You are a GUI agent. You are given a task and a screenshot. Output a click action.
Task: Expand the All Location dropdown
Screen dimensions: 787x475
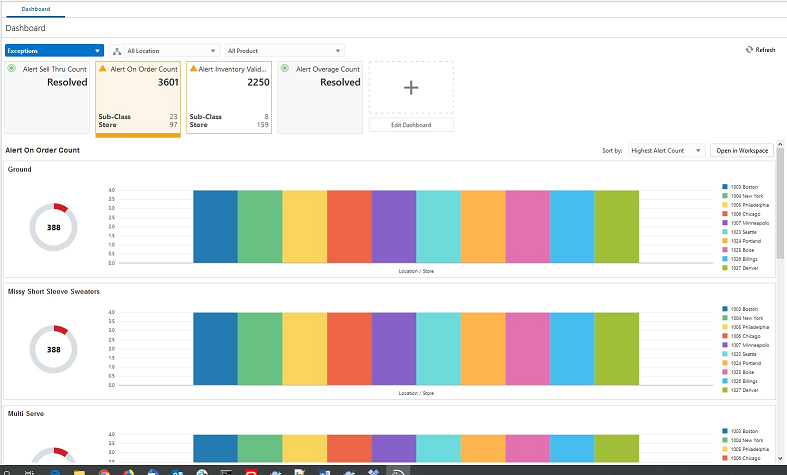click(171, 51)
